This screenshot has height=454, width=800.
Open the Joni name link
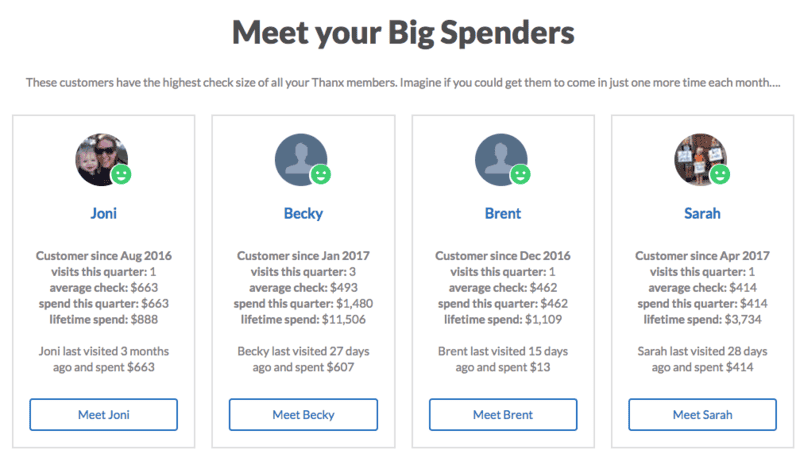tap(104, 213)
